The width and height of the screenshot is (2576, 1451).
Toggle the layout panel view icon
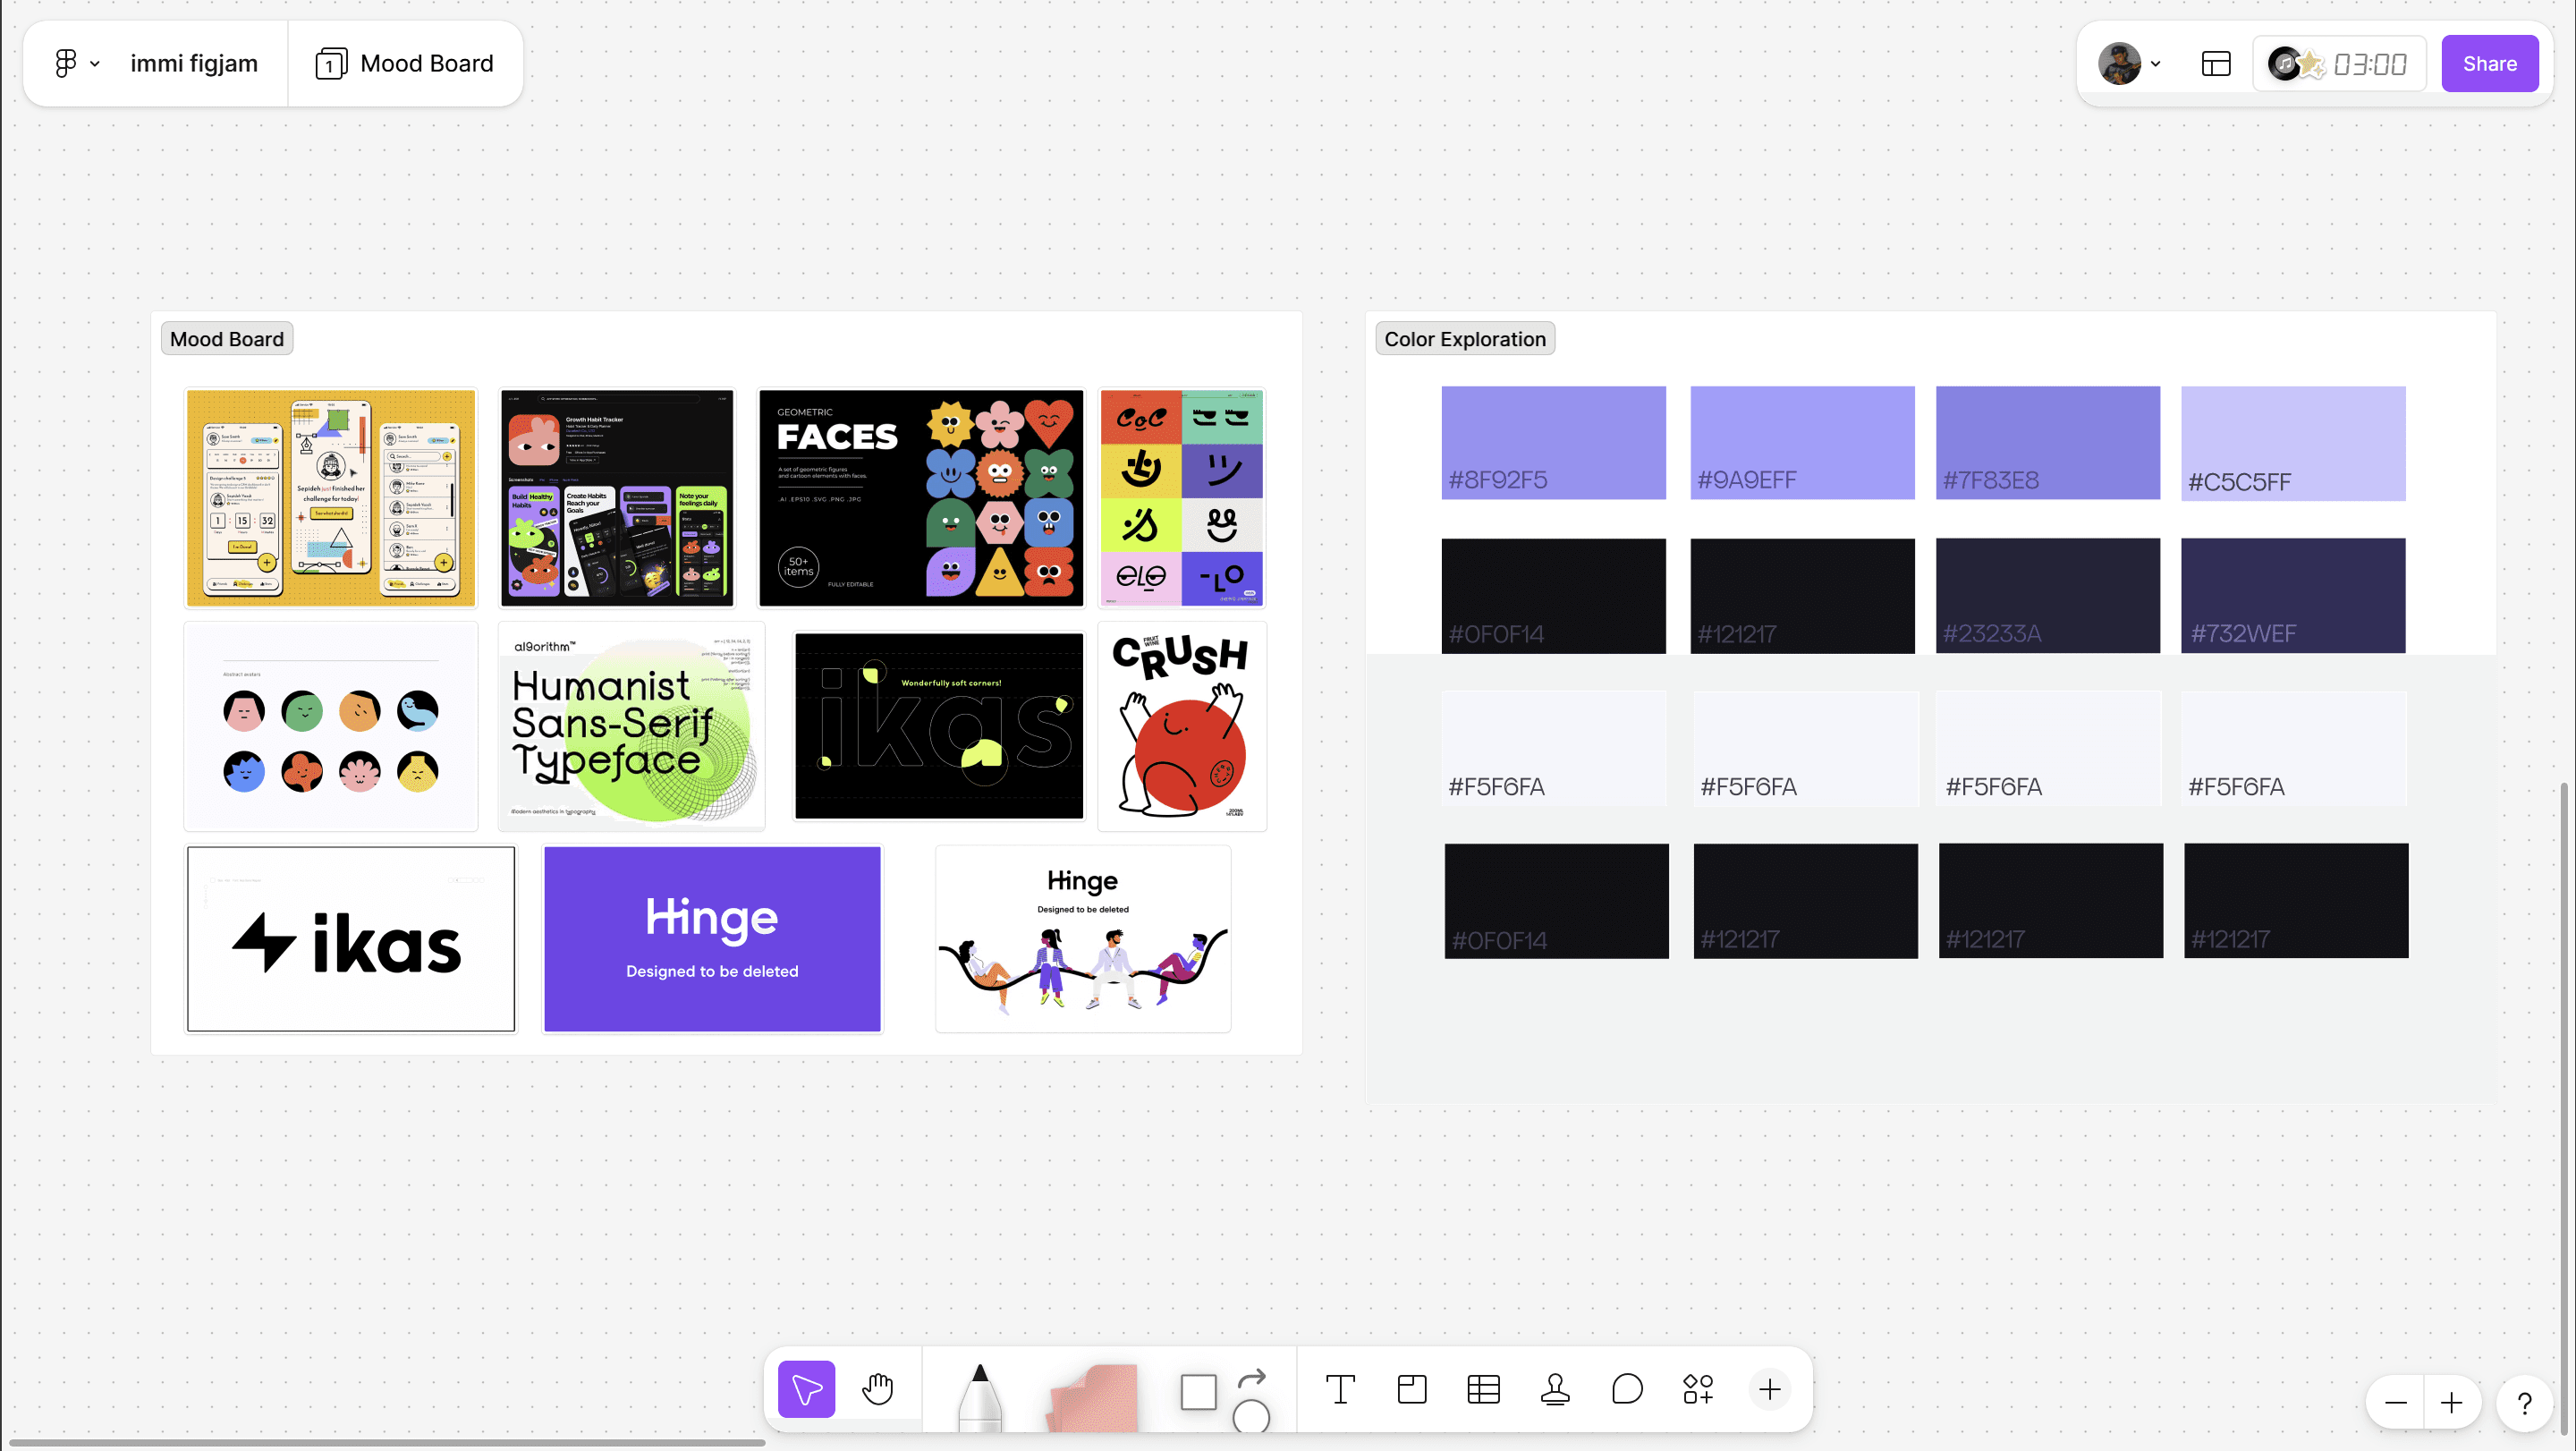[x=2216, y=64]
